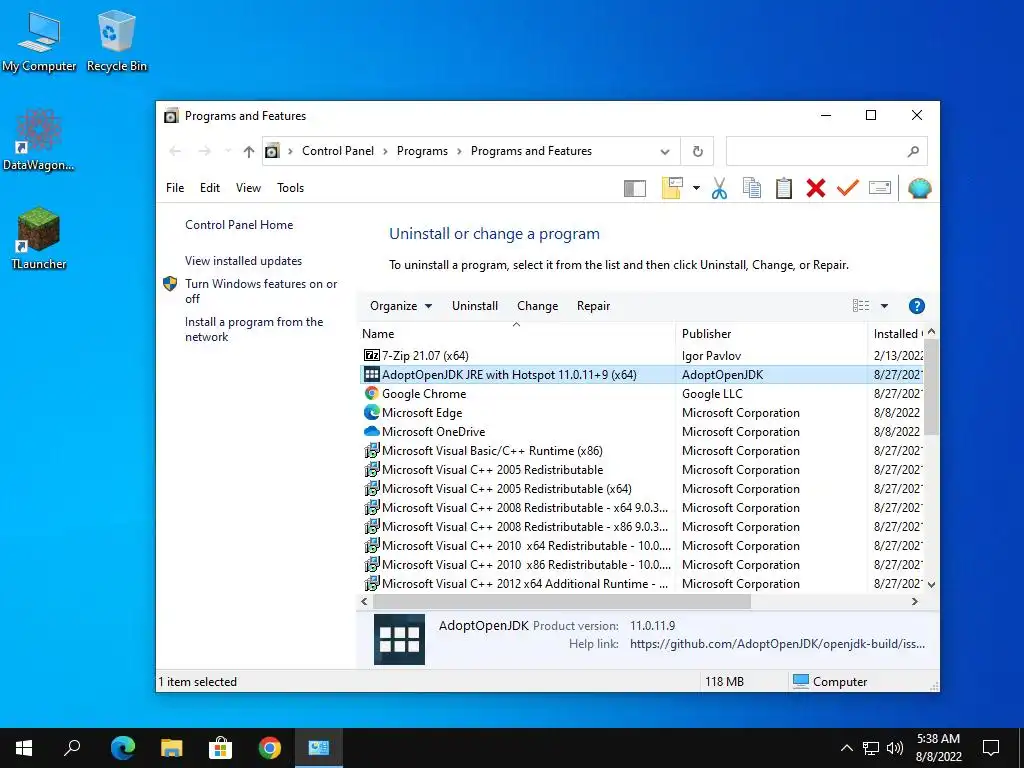Click the Rename toolbar icon
Screen dimensions: 1024x768
(880, 188)
